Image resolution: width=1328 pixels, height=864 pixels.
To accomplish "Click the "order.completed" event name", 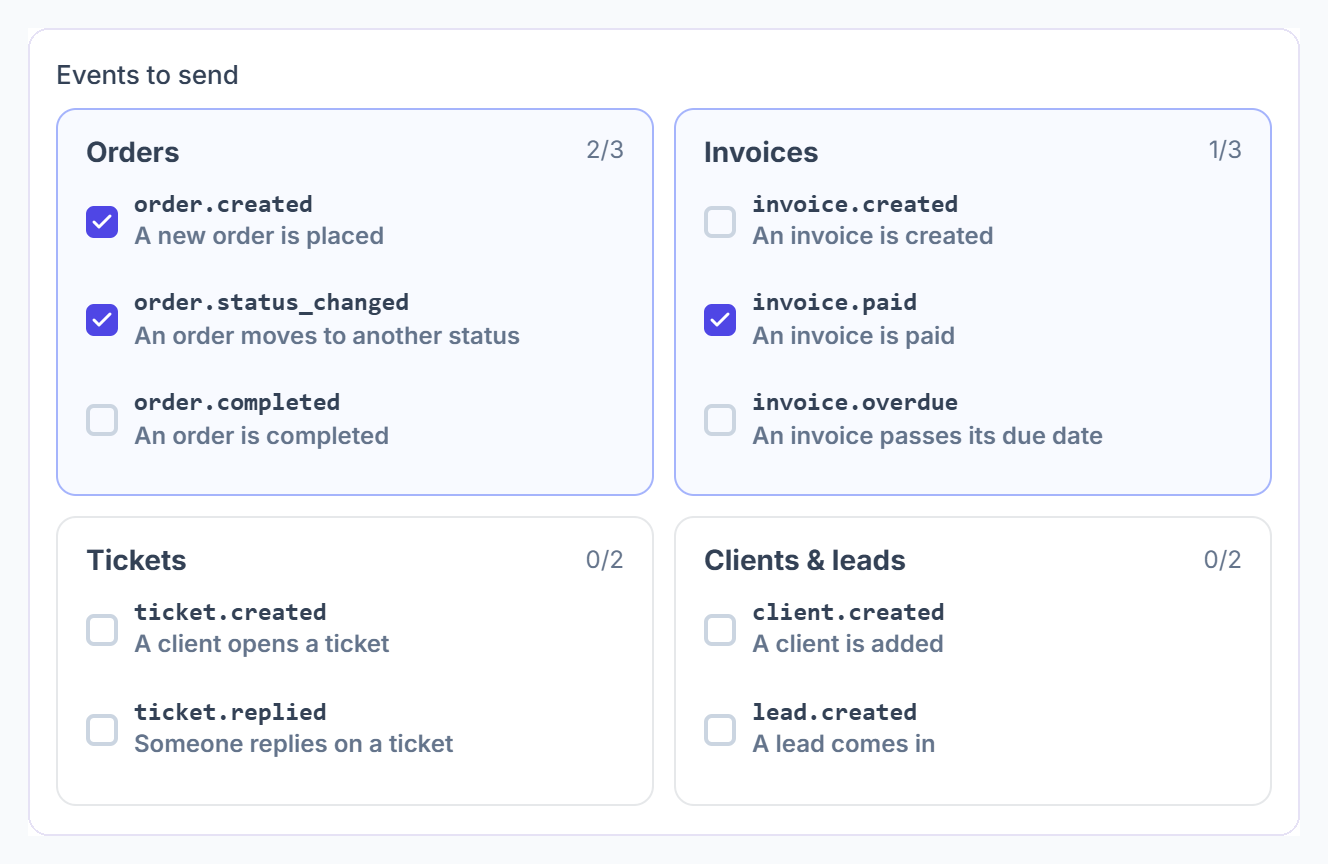I will 237,402.
